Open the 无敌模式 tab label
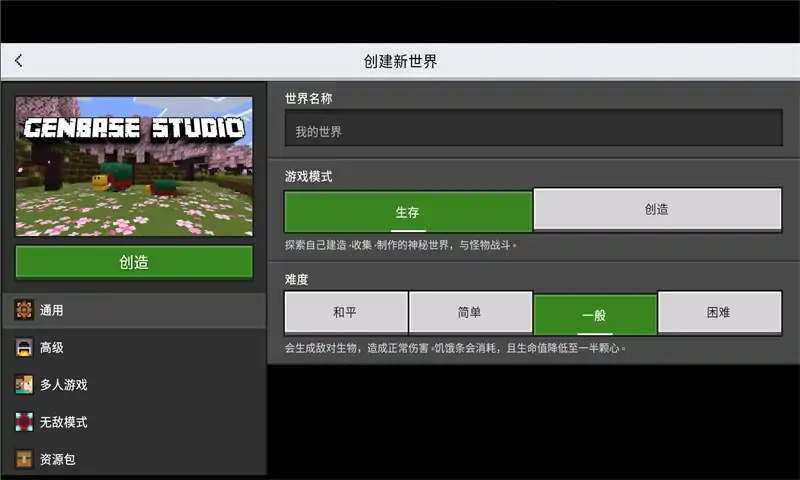The height and width of the screenshot is (480, 800). click(64, 422)
